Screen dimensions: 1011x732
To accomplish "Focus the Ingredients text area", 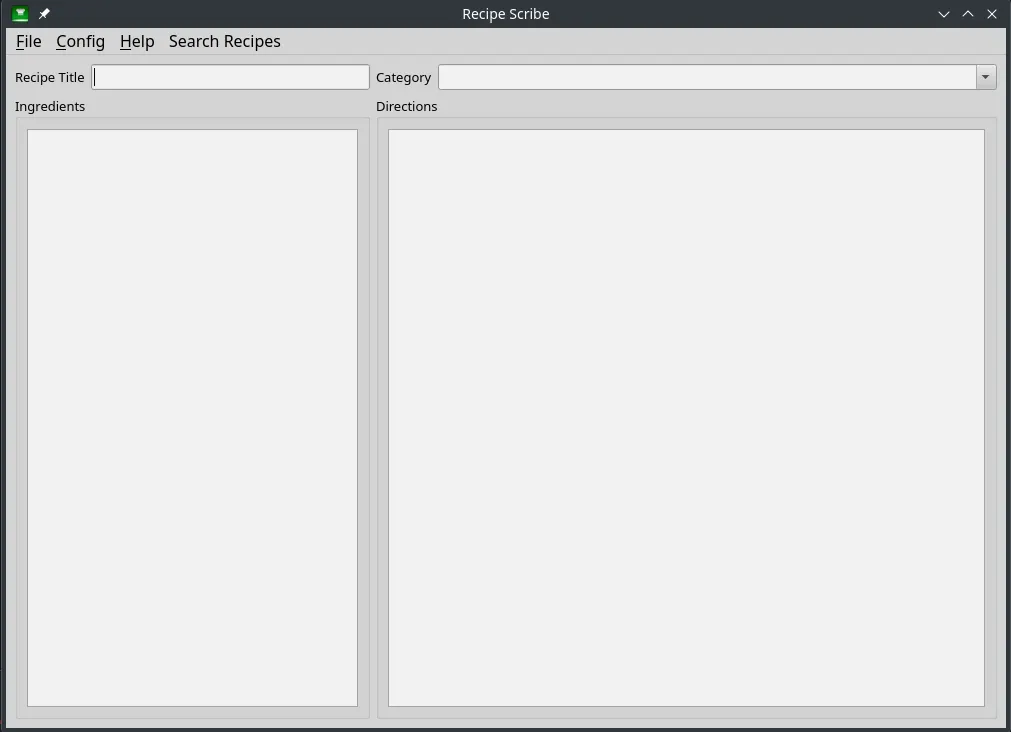I will (x=192, y=418).
